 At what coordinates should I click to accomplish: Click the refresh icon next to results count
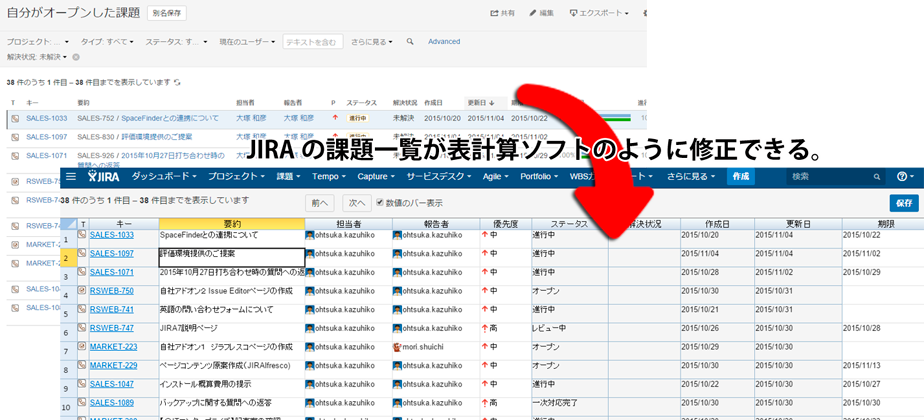click(177, 82)
